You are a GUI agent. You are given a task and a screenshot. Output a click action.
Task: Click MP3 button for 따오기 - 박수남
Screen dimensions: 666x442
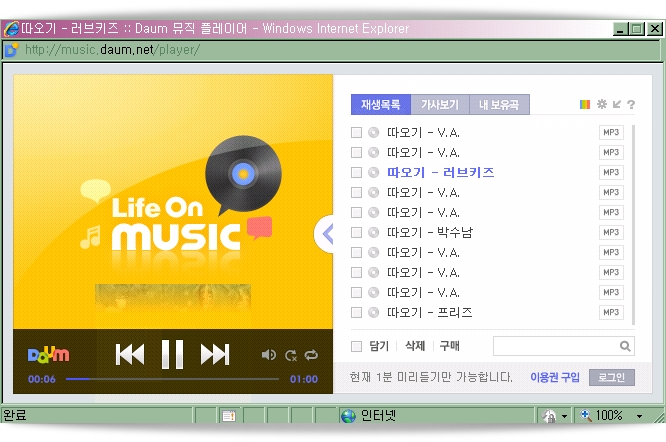tap(611, 233)
